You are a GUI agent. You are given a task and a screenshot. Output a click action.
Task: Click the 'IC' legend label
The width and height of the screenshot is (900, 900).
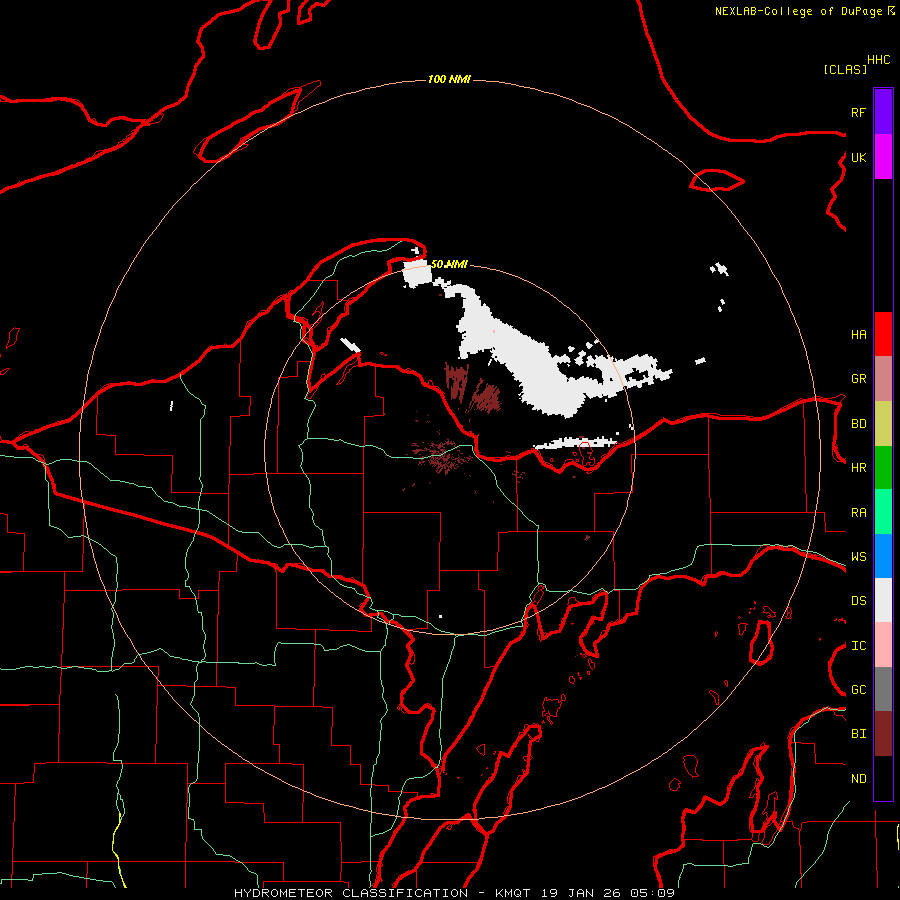858,646
